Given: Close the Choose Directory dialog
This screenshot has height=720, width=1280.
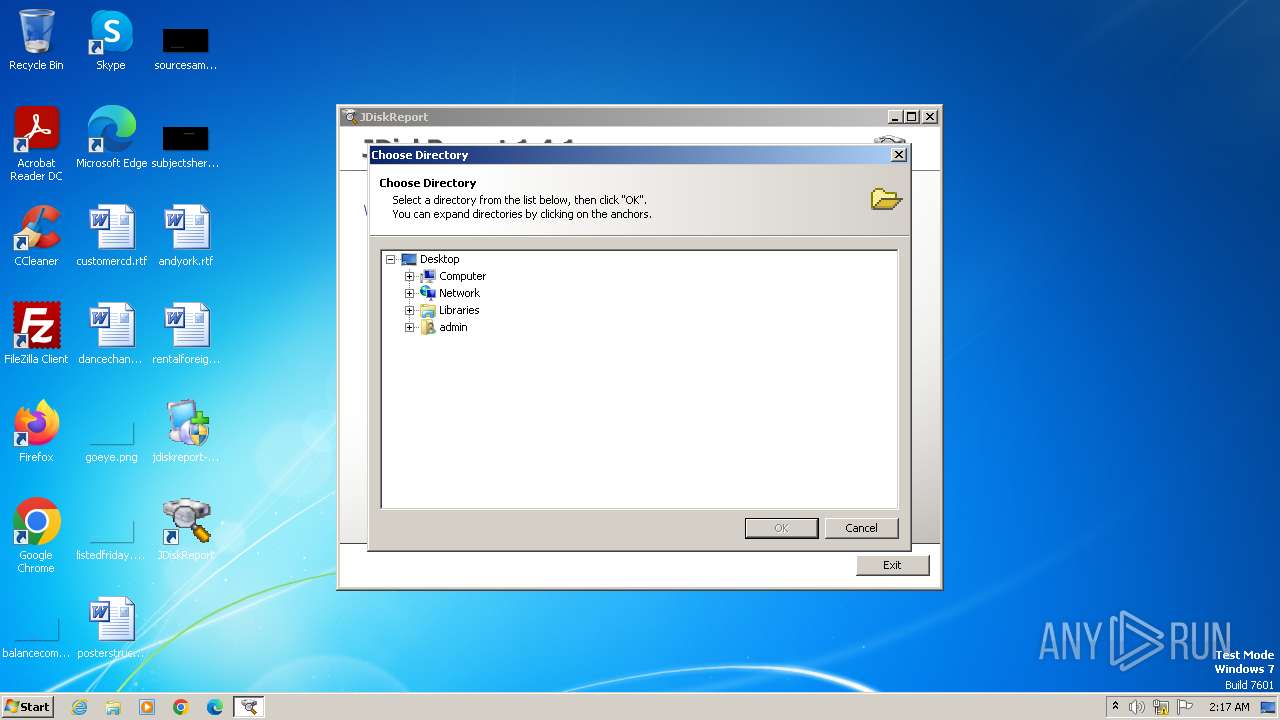Looking at the screenshot, I should tap(898, 155).
